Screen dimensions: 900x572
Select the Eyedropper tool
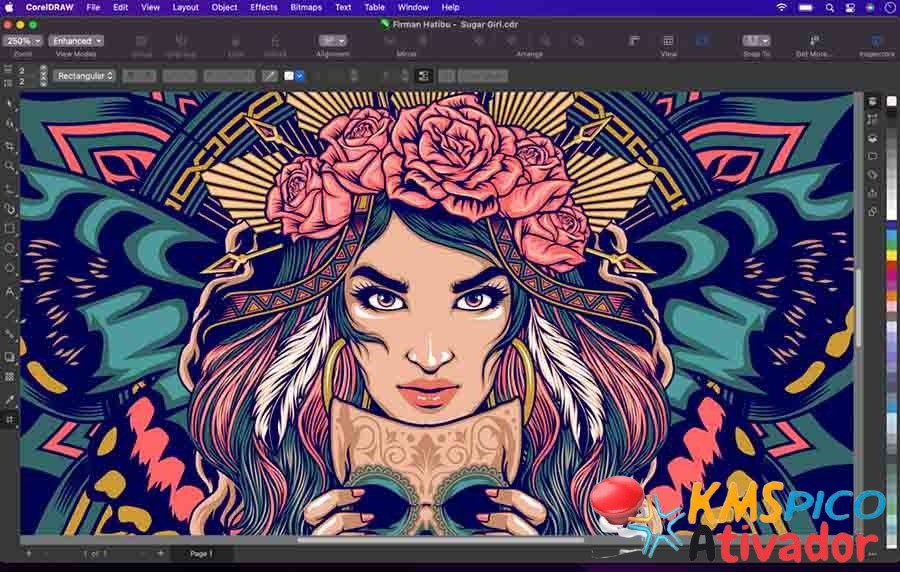pyautogui.click(x=10, y=399)
